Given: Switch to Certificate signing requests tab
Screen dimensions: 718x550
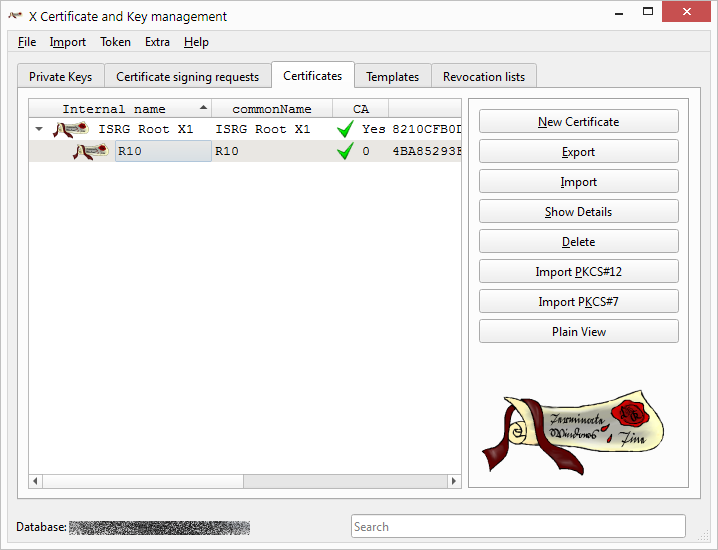Looking at the screenshot, I should tap(187, 76).
